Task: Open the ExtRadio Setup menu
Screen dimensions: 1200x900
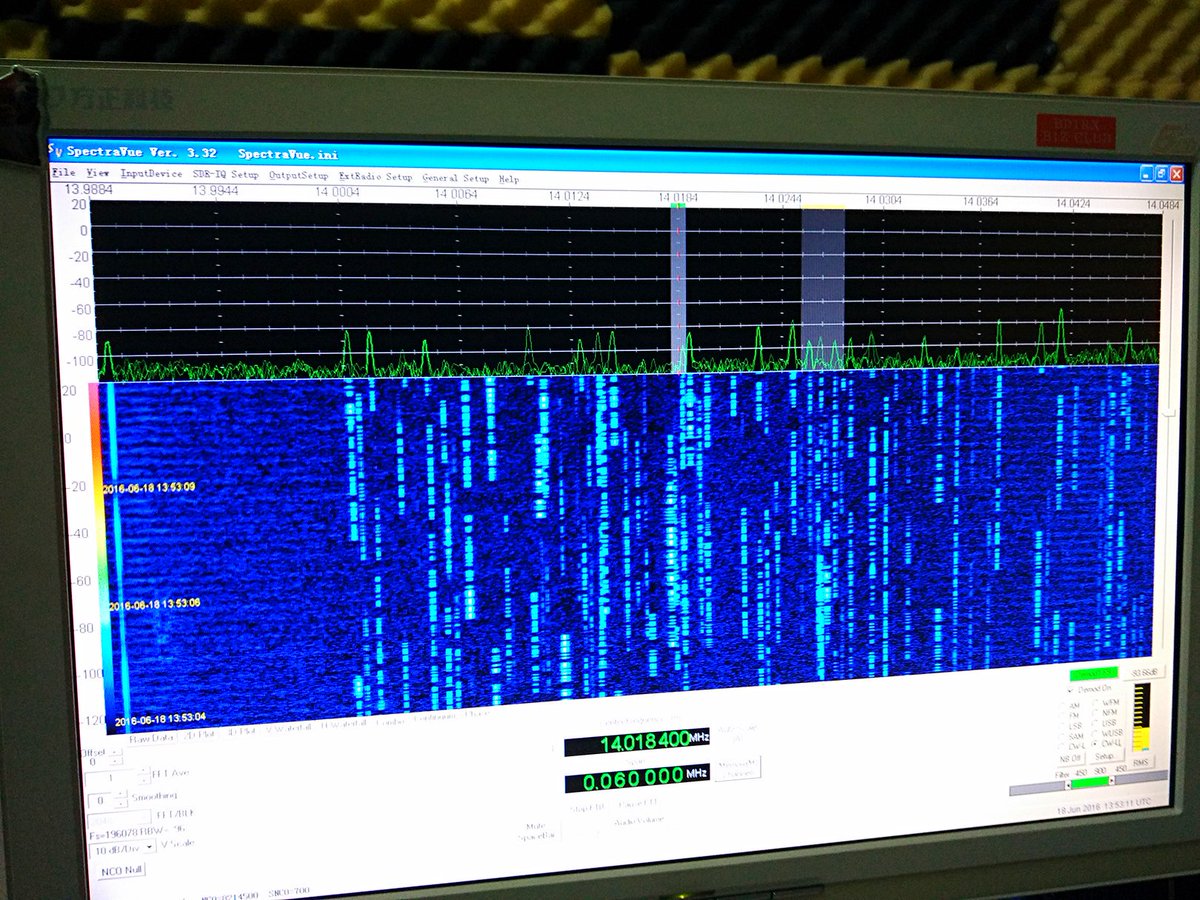Action: click(x=375, y=176)
